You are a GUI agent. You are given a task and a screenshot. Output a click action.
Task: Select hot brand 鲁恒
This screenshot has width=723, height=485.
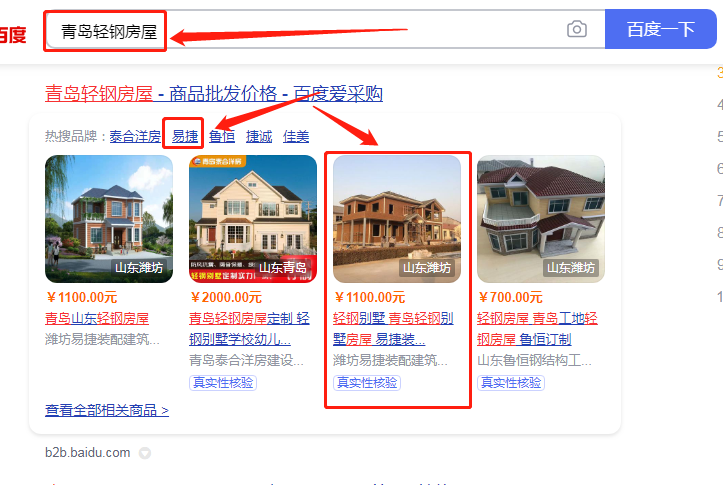(x=222, y=136)
